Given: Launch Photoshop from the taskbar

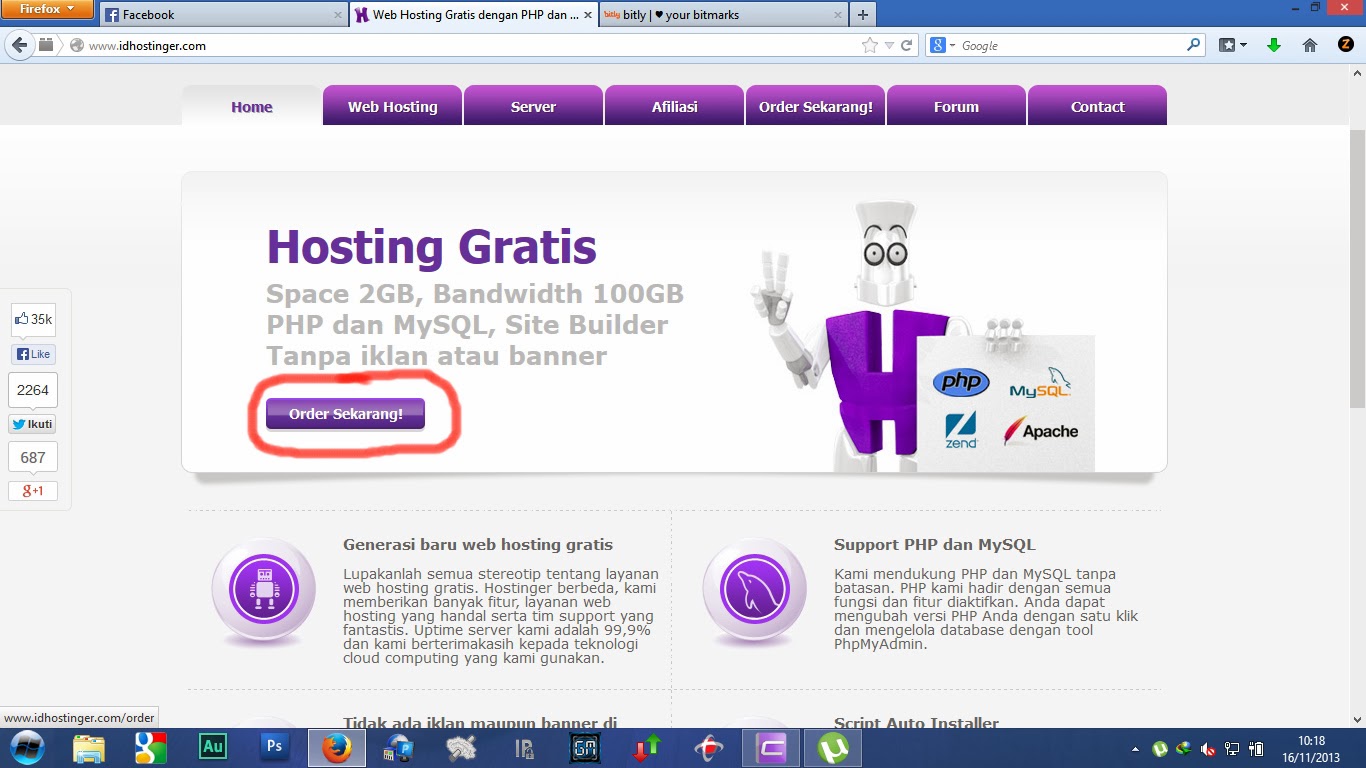Looking at the screenshot, I should pyautogui.click(x=274, y=748).
